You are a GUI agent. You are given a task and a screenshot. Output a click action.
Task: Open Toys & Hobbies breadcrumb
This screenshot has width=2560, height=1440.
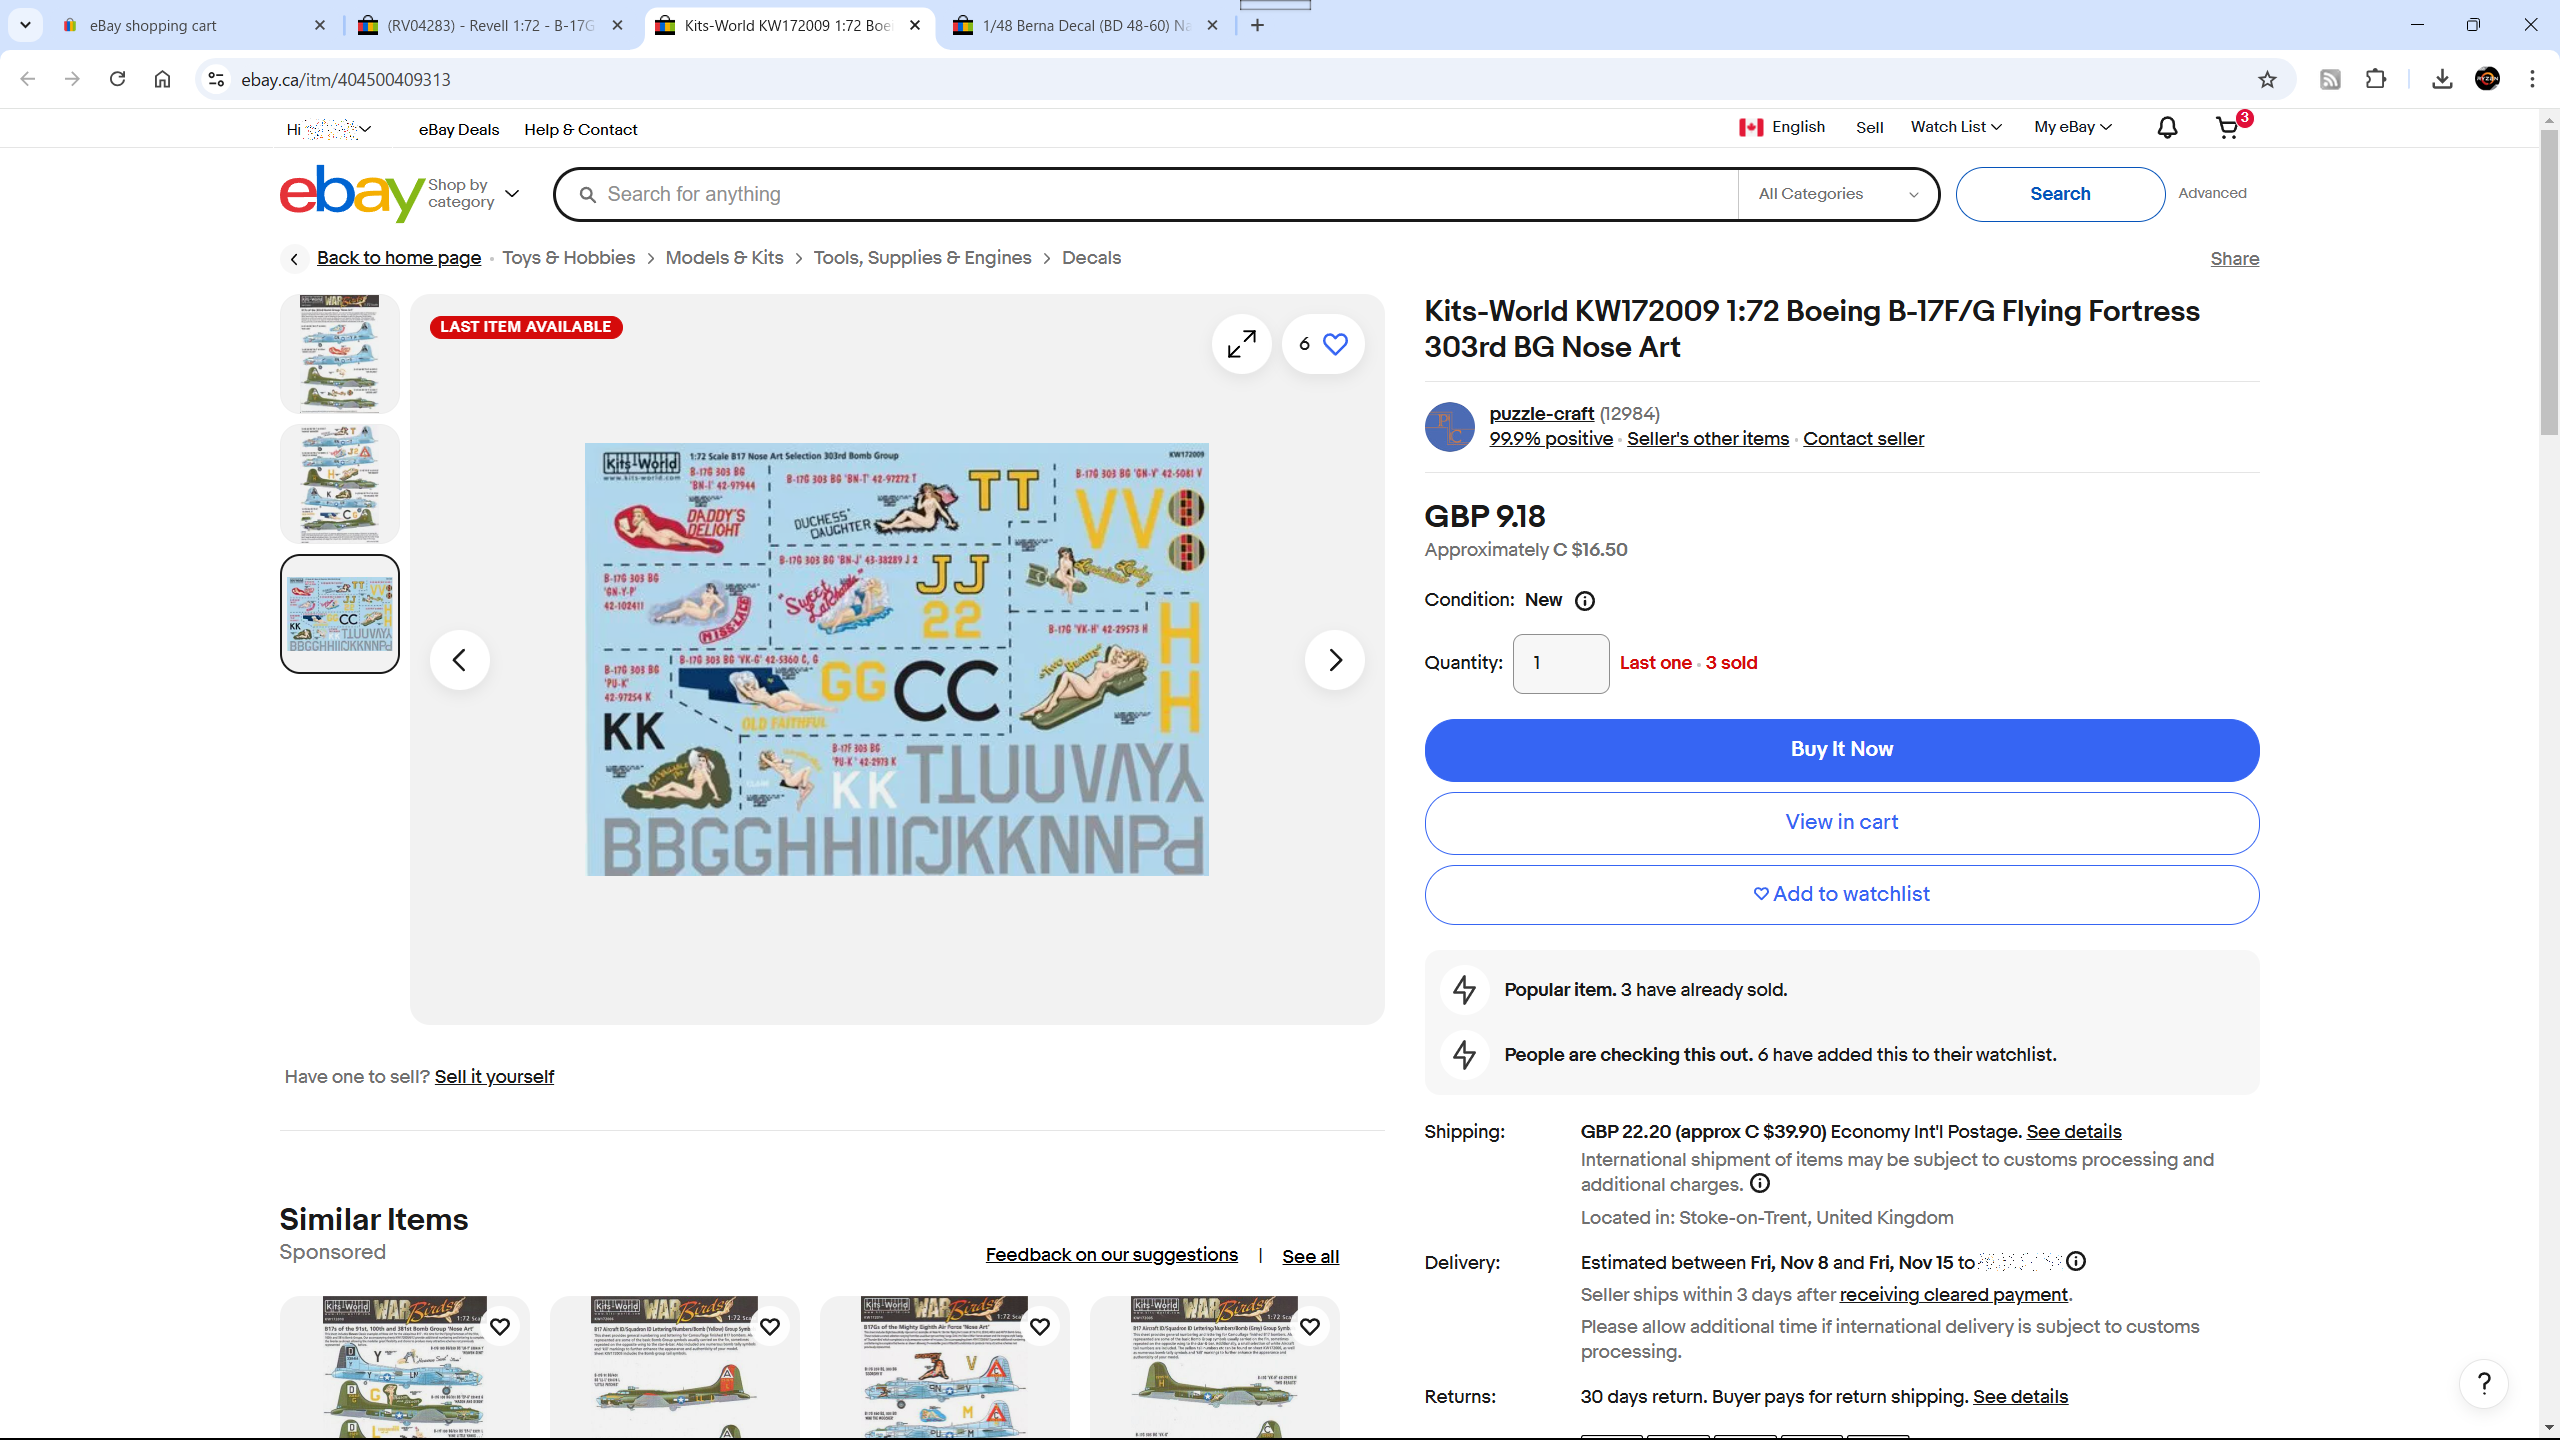pos(568,258)
